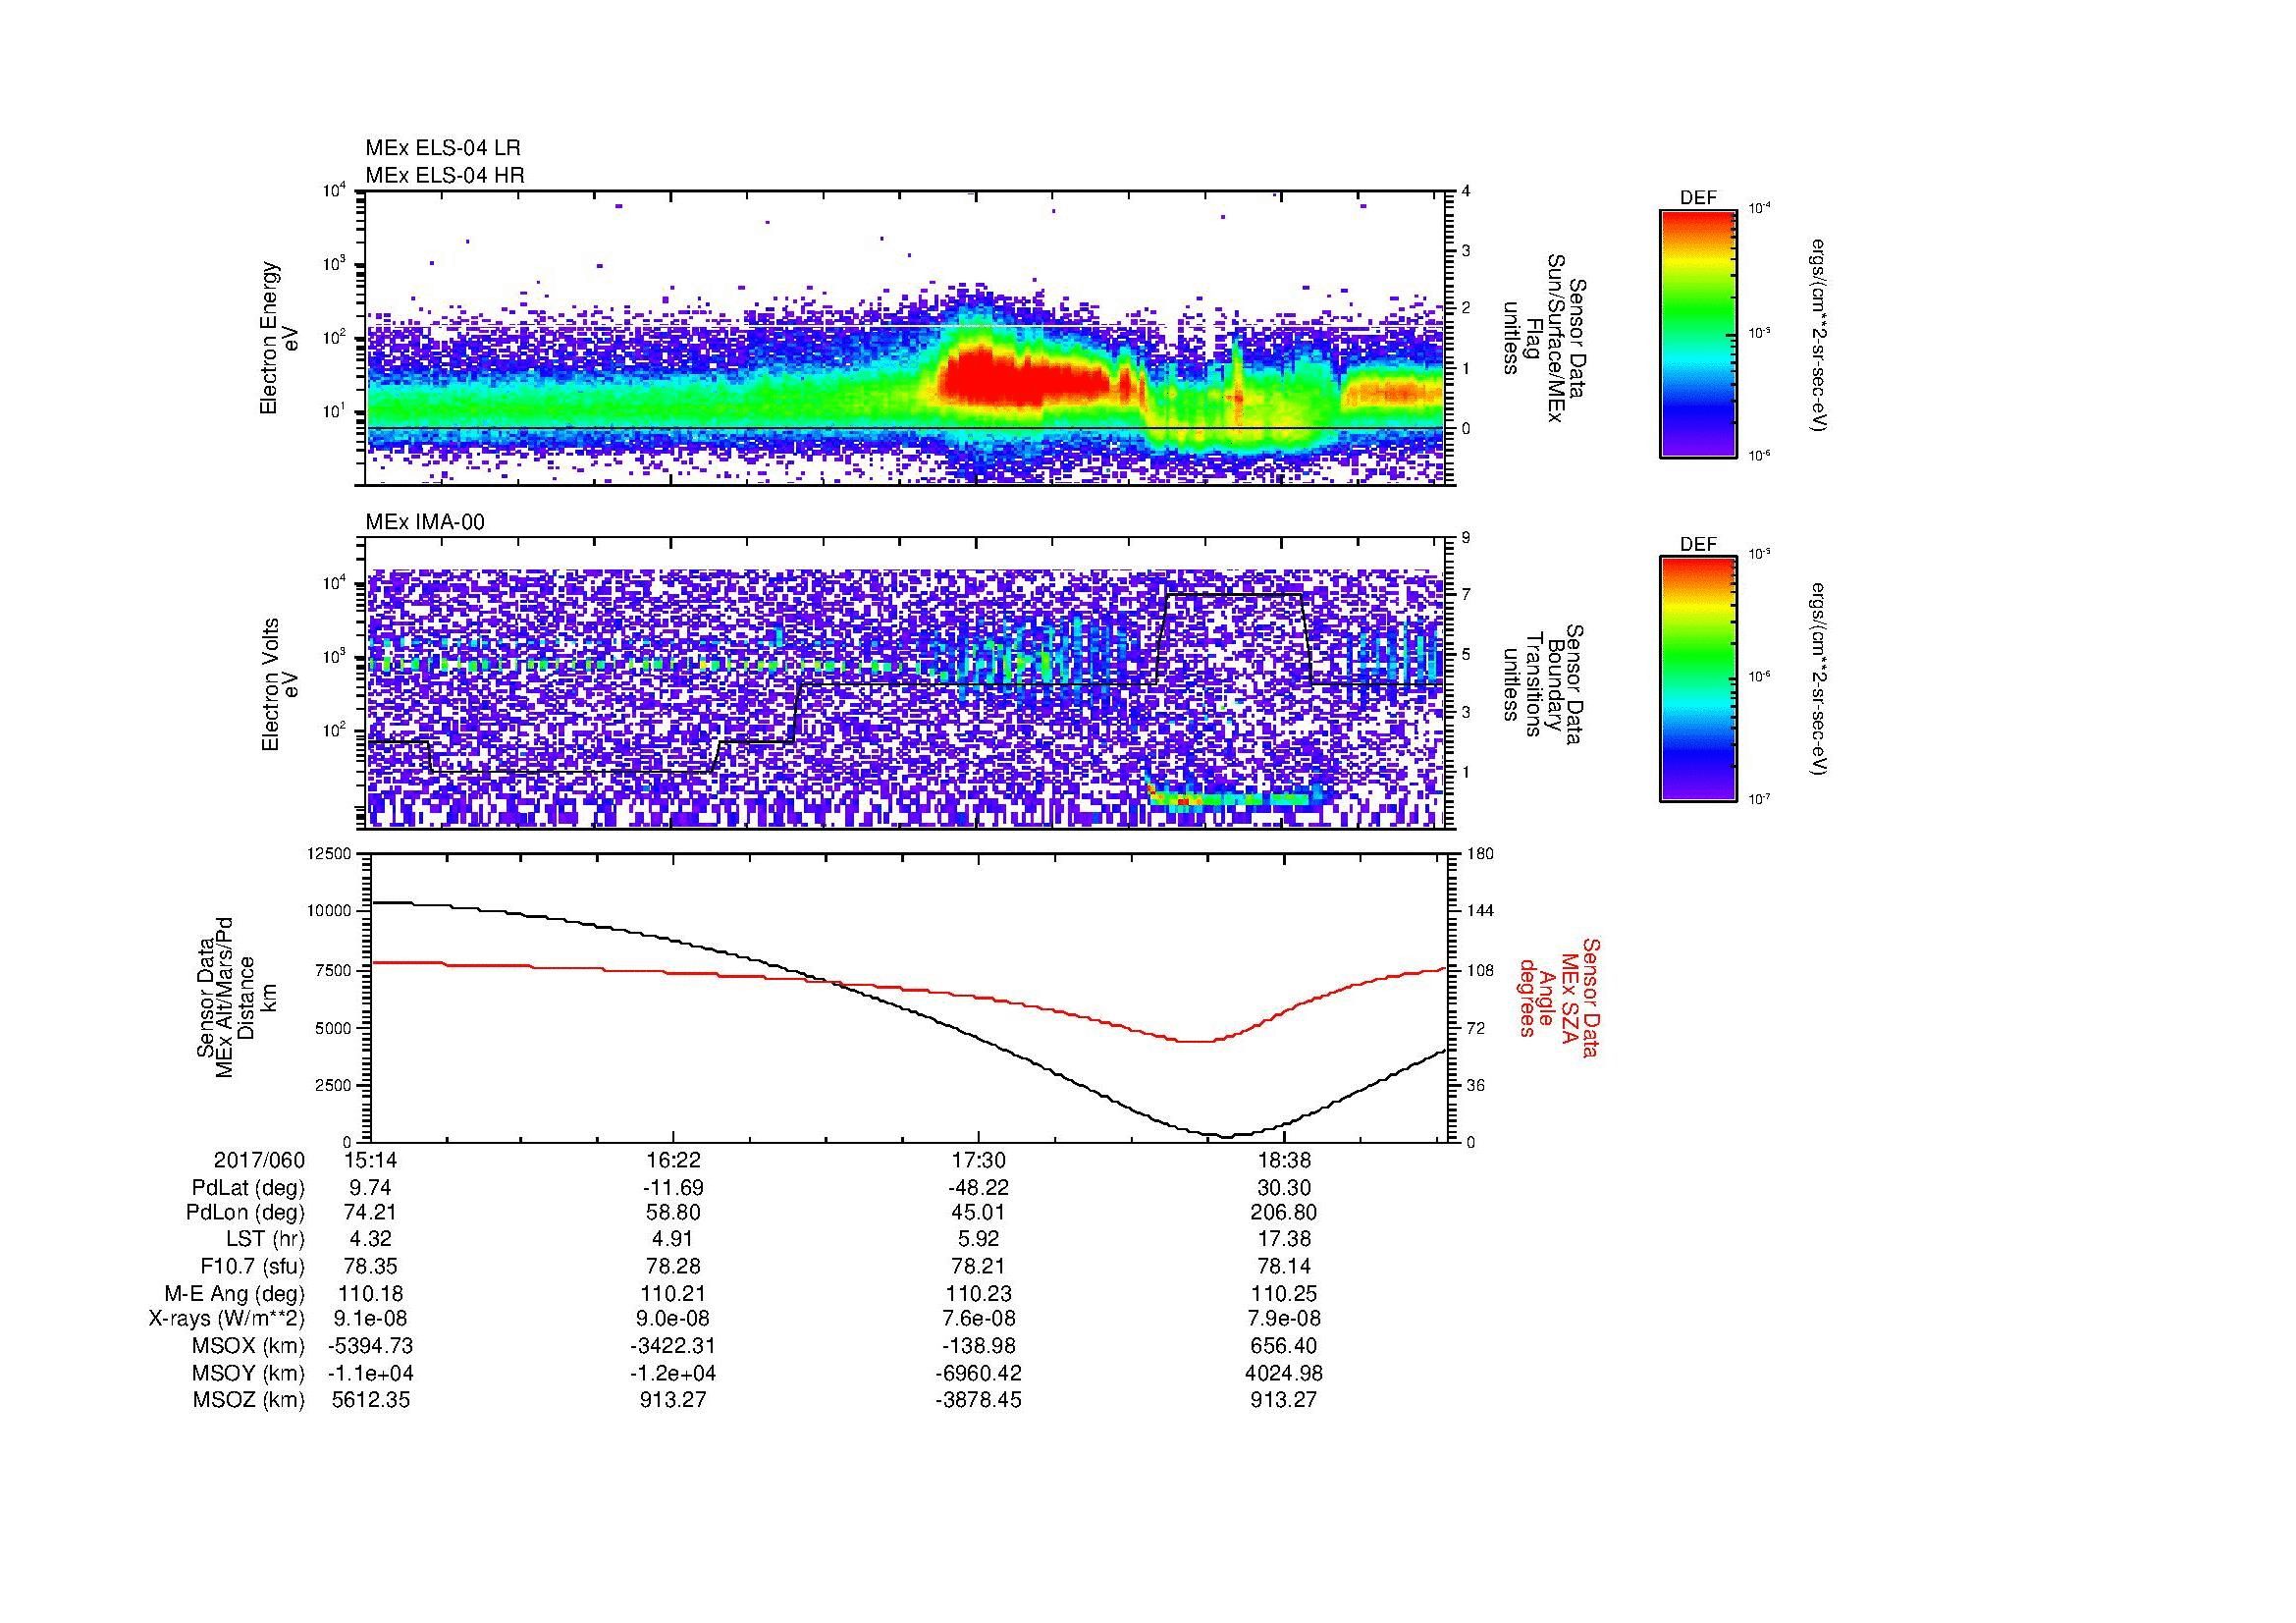This screenshot has height=1623, width=2296.
Task: Click the PdLat (deg) row label
Action: 248,1187
